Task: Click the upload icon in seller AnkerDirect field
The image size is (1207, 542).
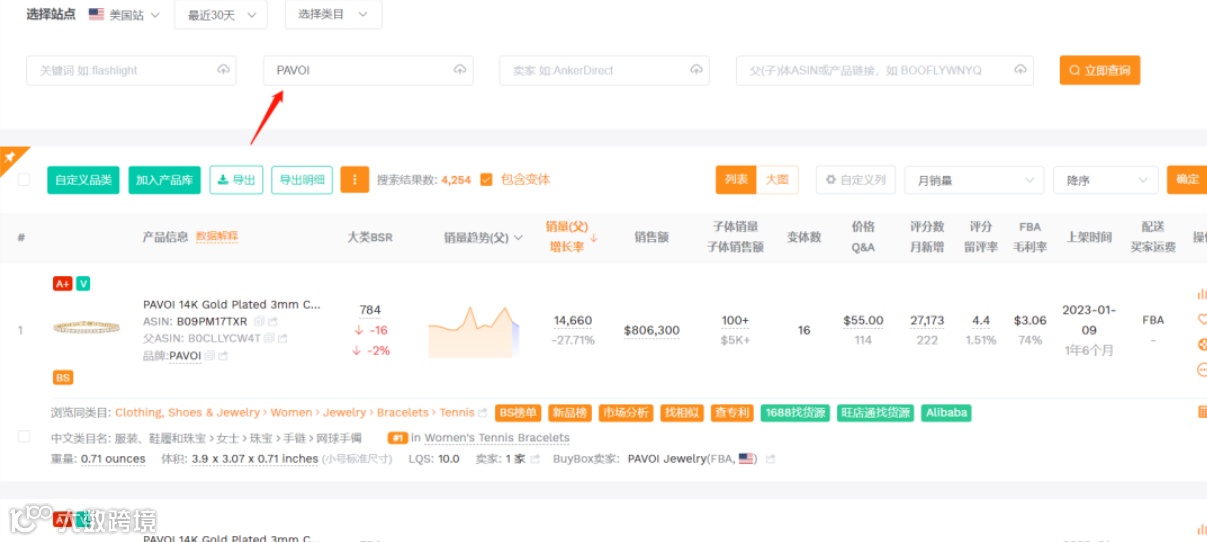Action: pos(696,70)
